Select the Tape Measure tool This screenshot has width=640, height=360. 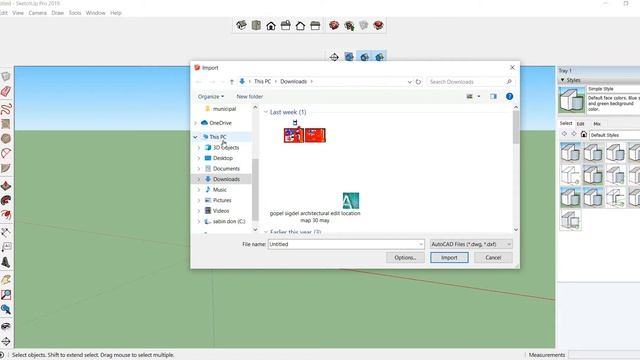click(6, 232)
